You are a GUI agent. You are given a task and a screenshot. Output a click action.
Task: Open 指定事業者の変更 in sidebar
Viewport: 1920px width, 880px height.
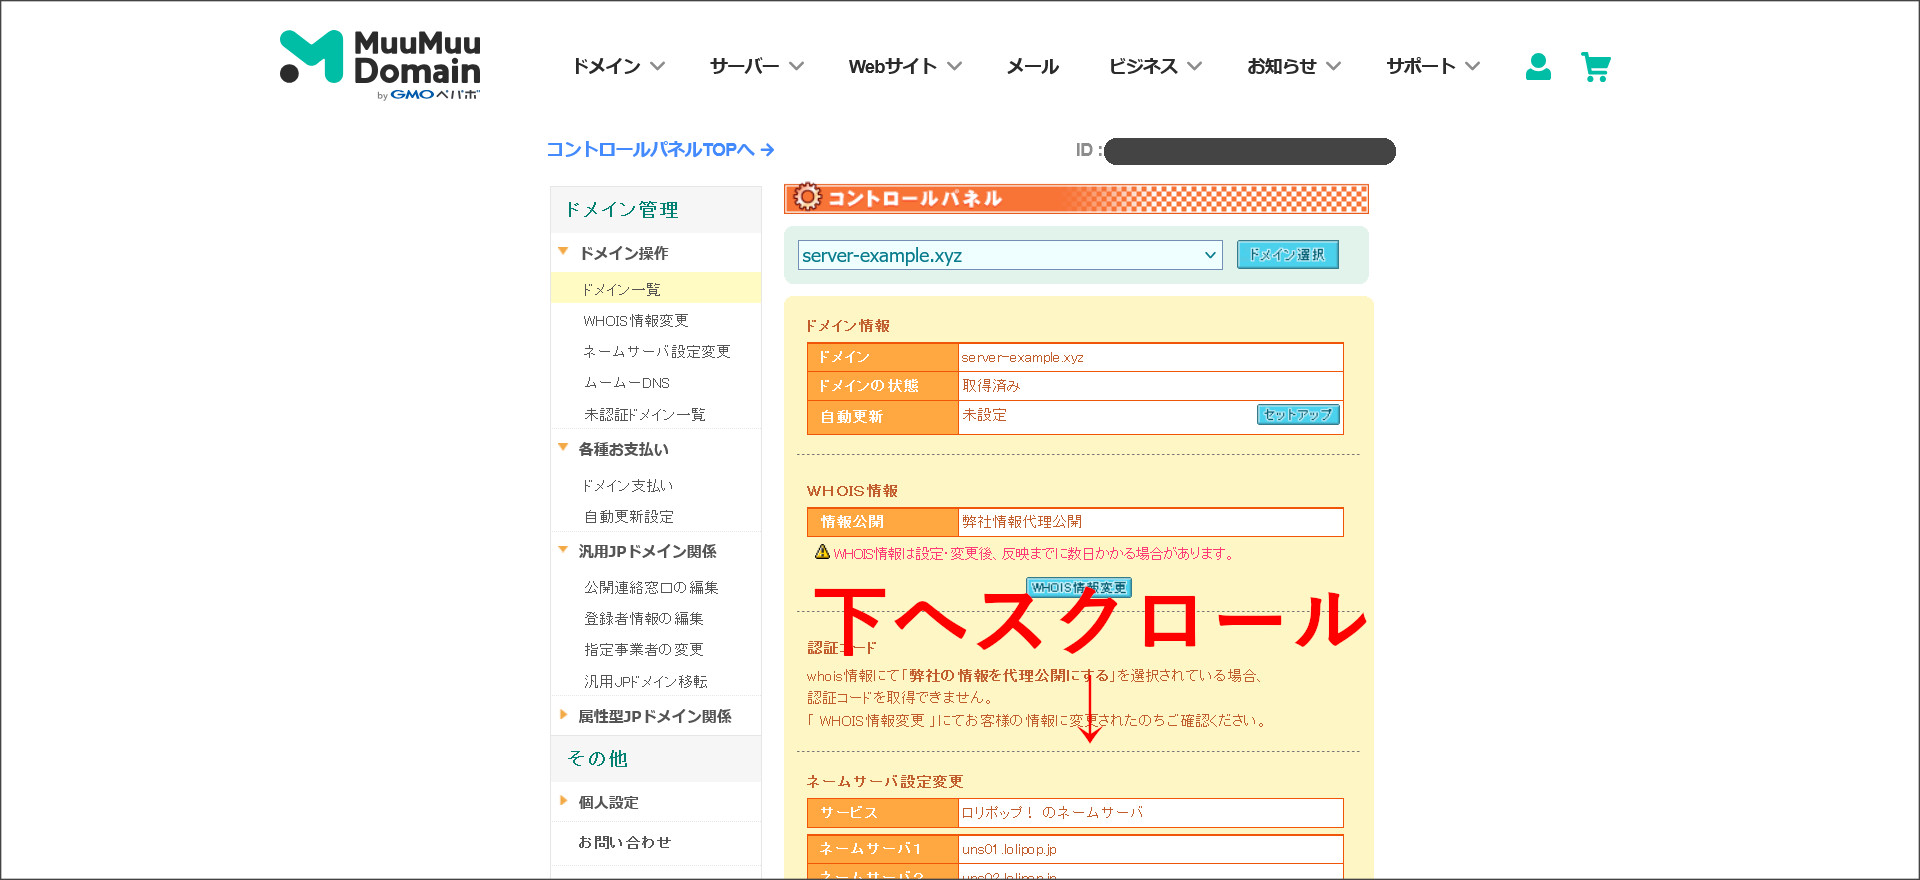pos(644,649)
